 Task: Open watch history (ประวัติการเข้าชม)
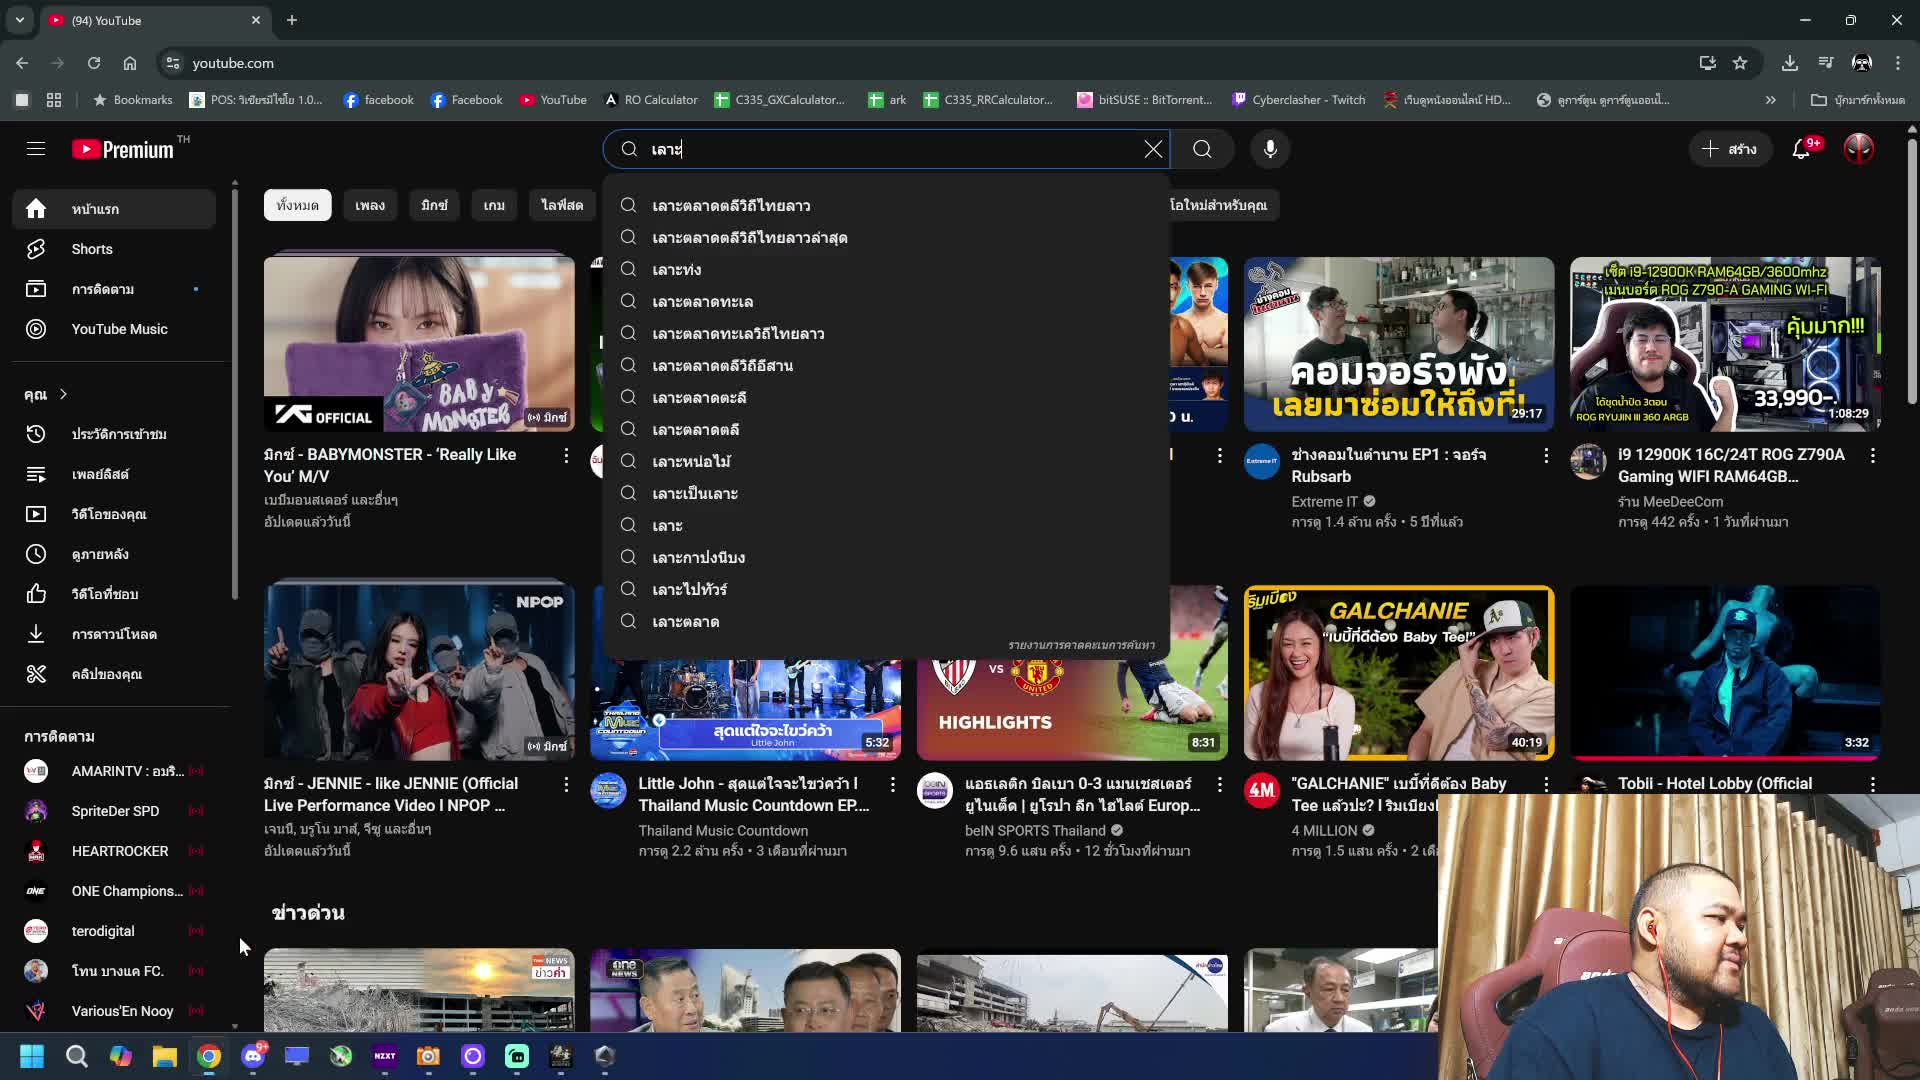114,434
